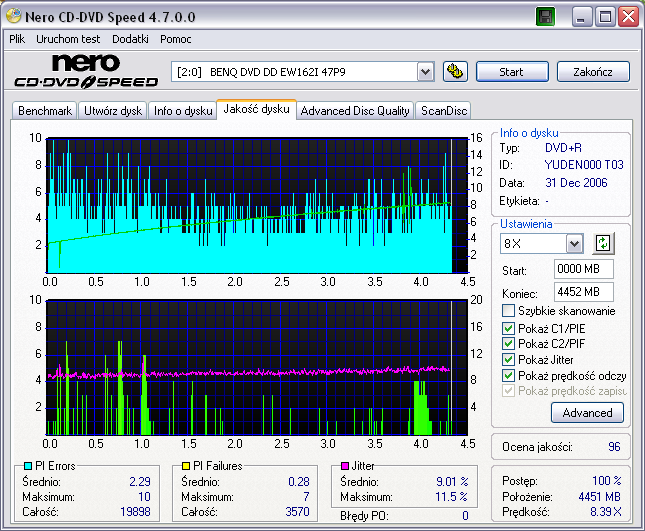Click the green floppy save icon in title bar
The height and width of the screenshot is (531, 645).
[x=545, y=17]
